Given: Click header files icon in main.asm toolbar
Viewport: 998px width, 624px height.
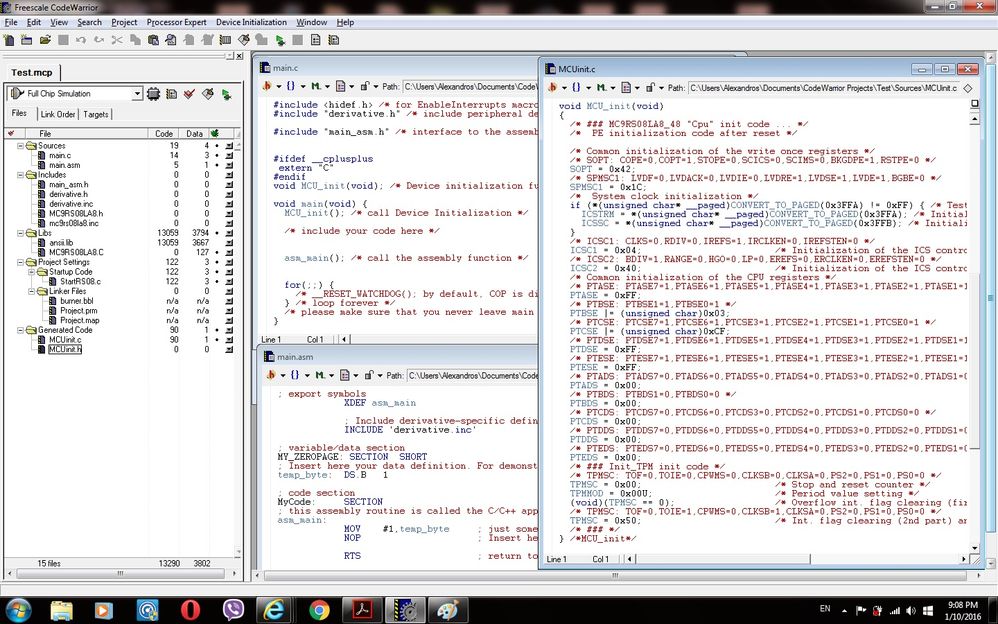Looking at the screenshot, I should (271, 375).
